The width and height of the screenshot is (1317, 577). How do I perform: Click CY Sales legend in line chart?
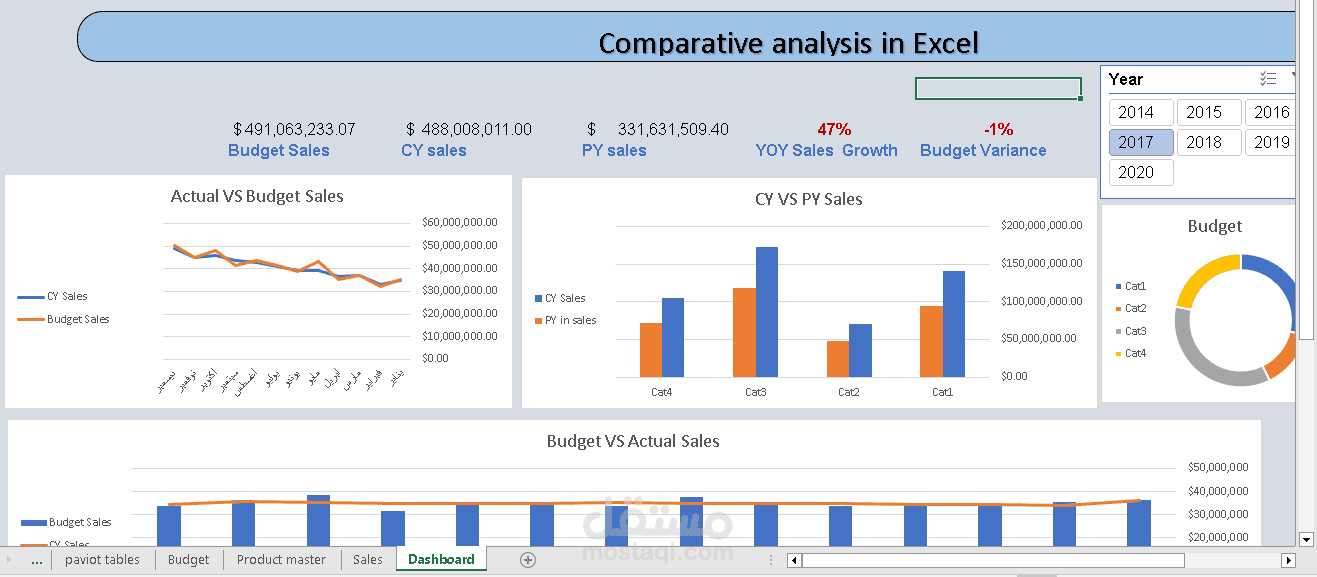[53, 297]
